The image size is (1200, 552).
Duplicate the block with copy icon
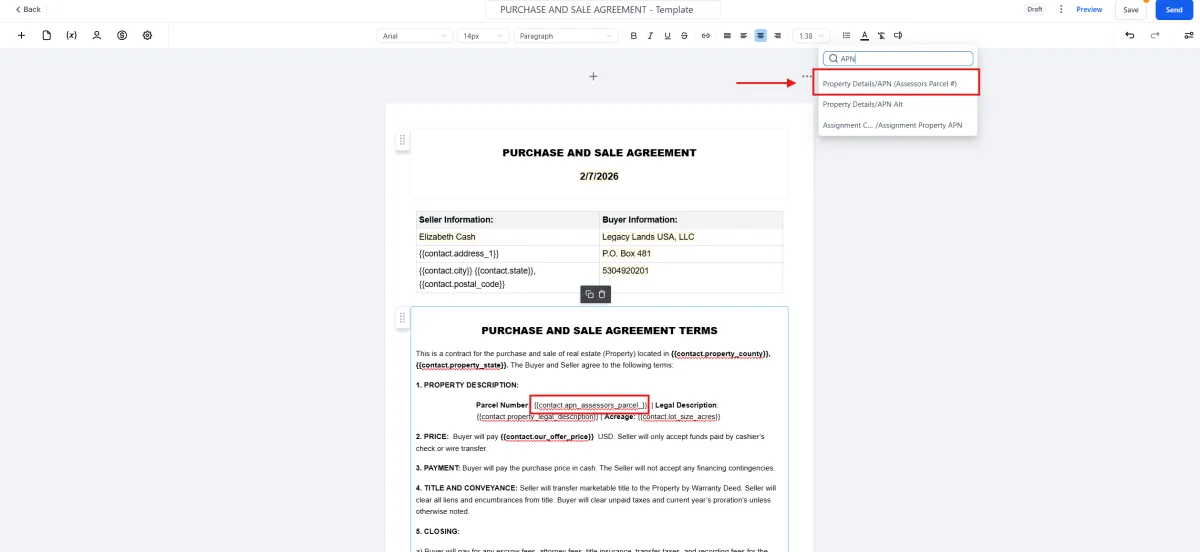coord(589,294)
